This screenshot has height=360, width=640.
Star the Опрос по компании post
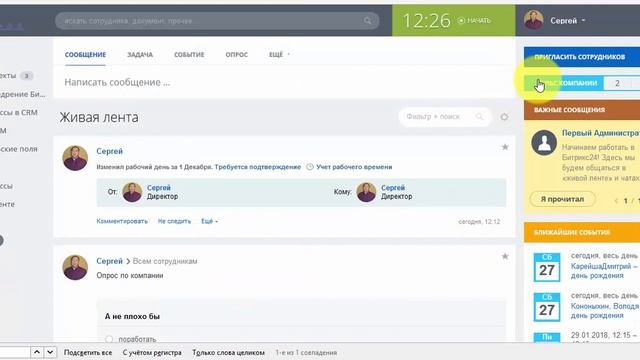click(505, 256)
